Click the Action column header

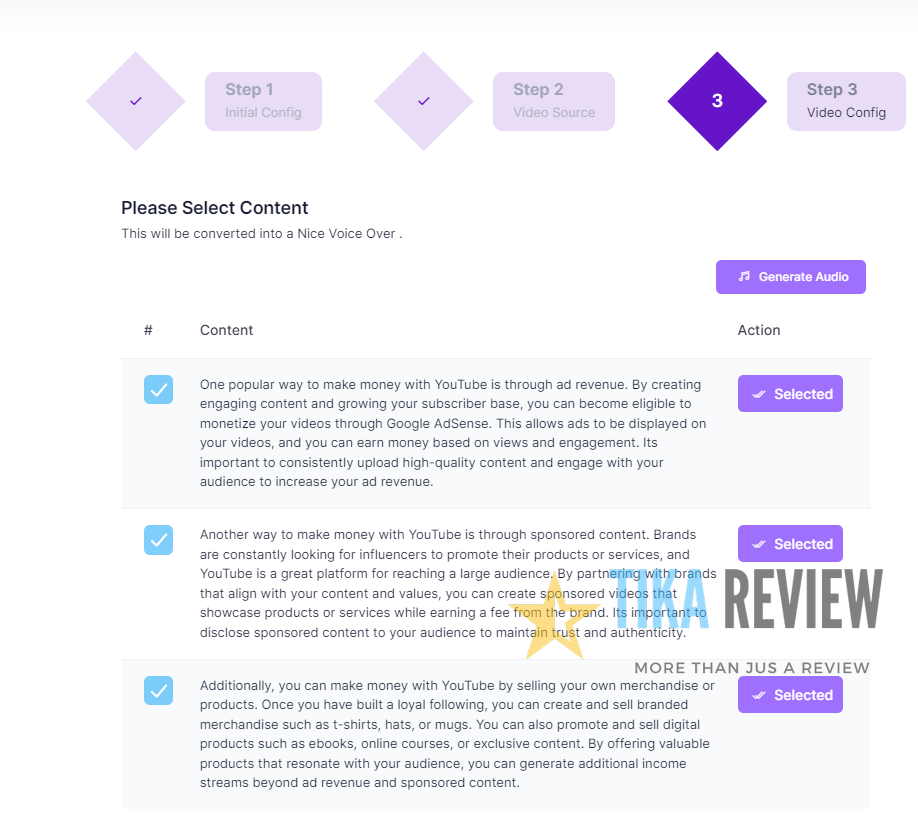pos(759,330)
